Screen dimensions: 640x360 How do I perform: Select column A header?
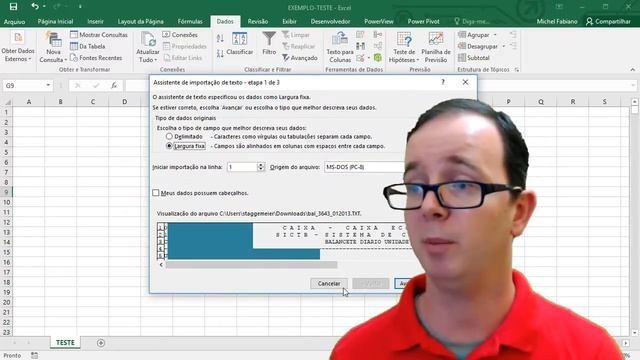(x=29, y=102)
